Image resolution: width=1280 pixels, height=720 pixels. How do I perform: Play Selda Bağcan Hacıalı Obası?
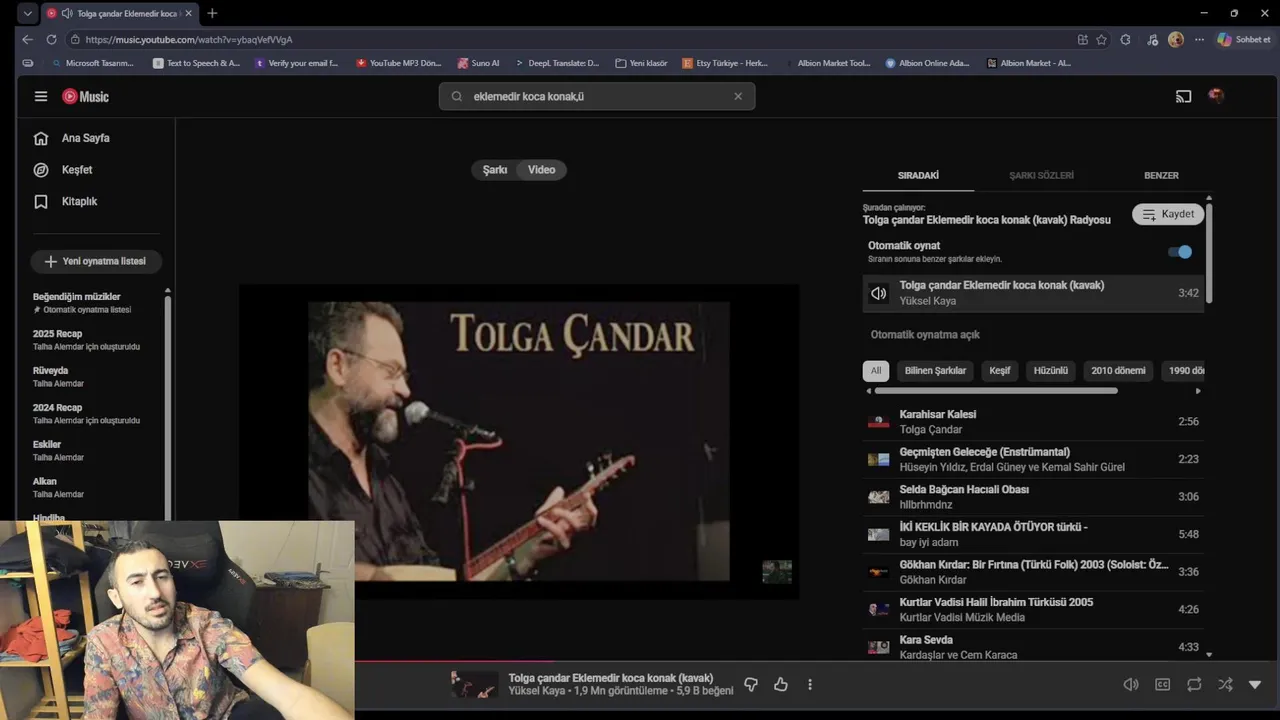click(x=1034, y=497)
